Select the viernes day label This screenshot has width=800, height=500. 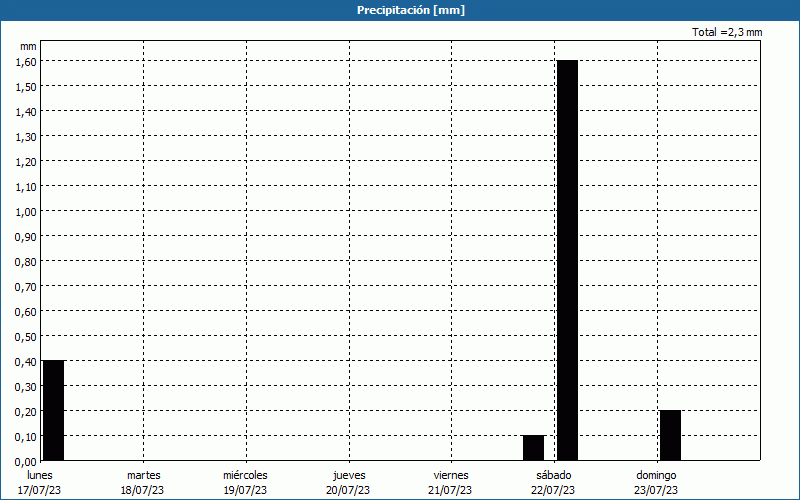pyautogui.click(x=451, y=475)
